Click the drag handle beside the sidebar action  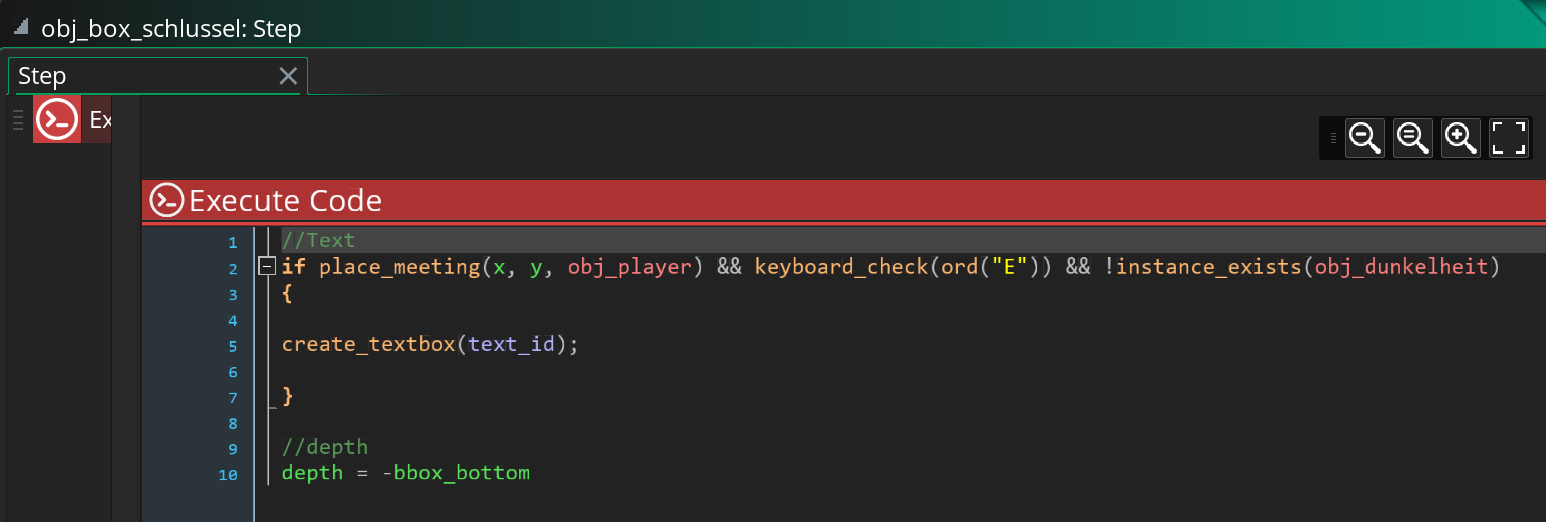17,120
